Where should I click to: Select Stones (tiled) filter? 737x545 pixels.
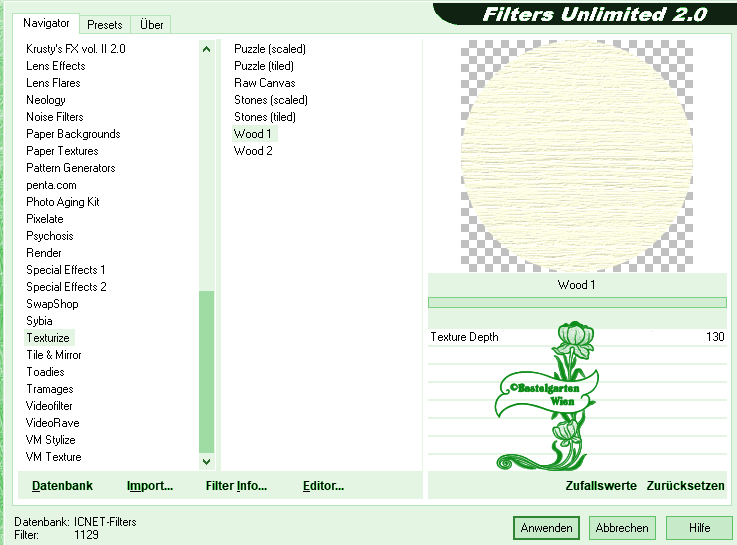pyautogui.click(x=265, y=117)
